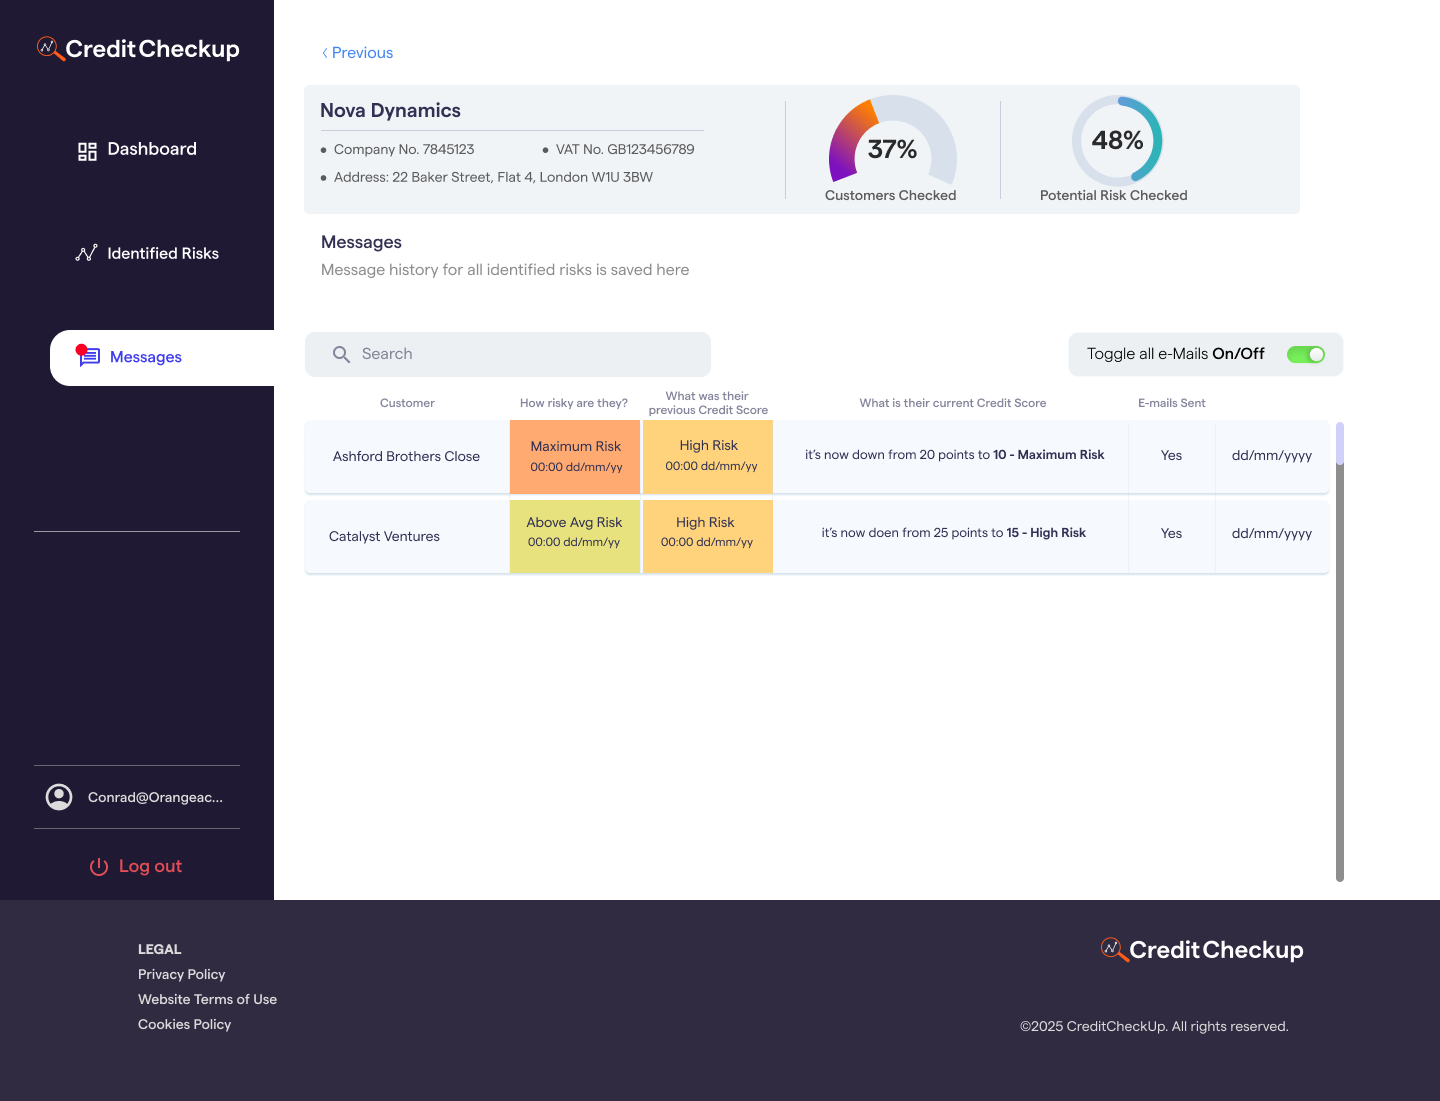Viewport: 1440px width, 1101px height.
Task: Open the Cookies Policy link
Action: pos(184,1024)
